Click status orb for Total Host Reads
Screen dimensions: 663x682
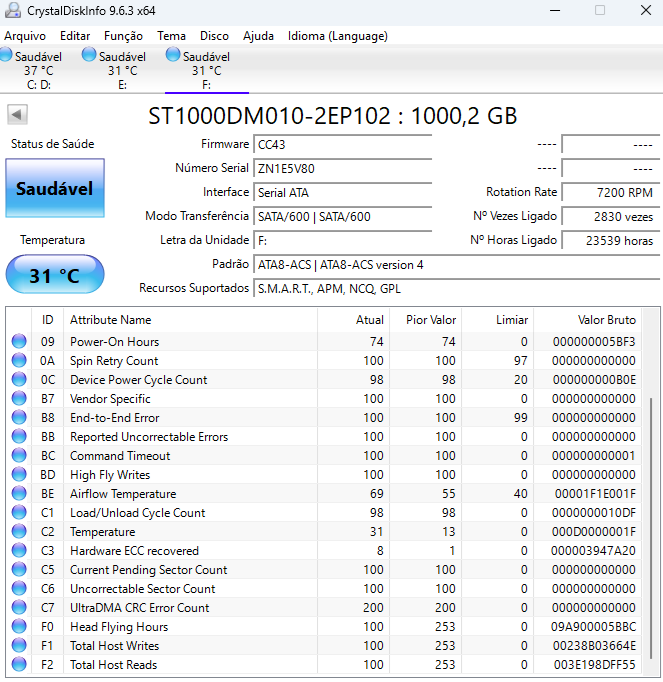tap(19, 665)
